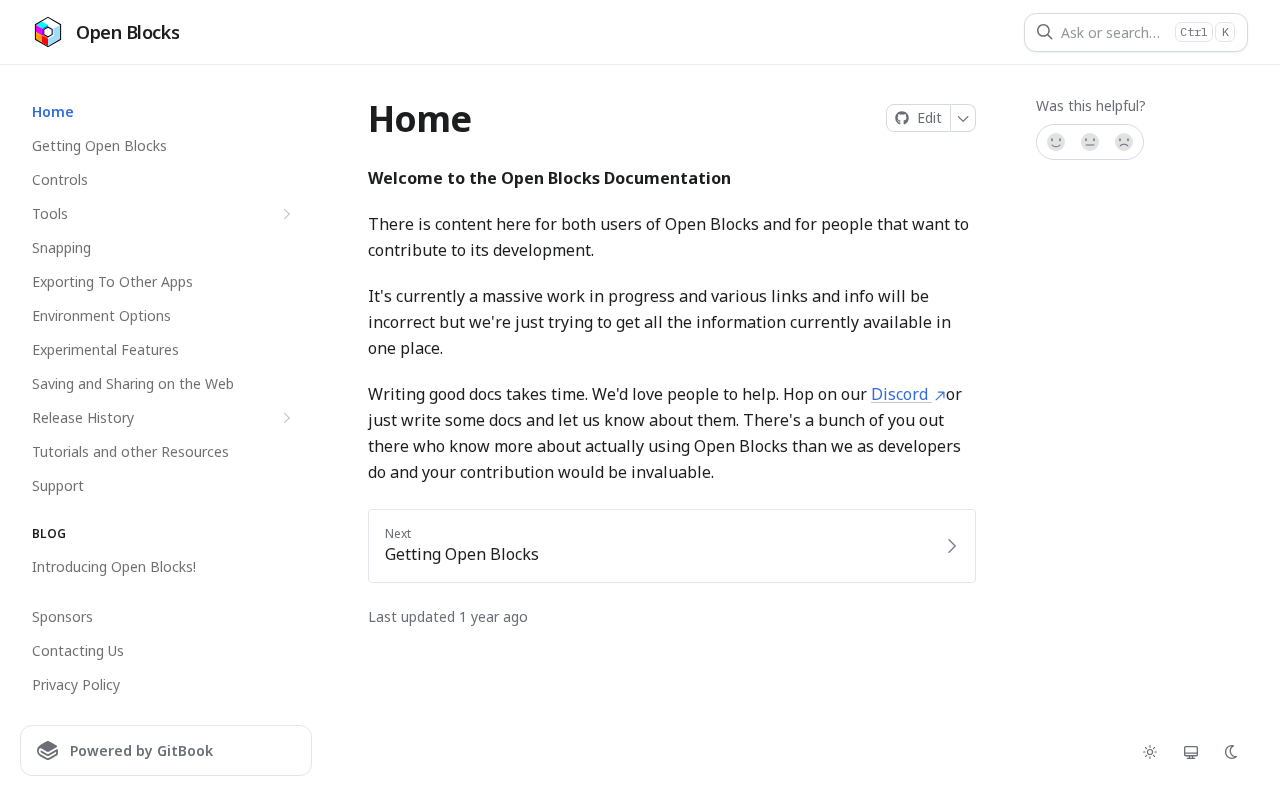Switch to dark theme
This screenshot has height=800, width=1280.
click(1232, 752)
